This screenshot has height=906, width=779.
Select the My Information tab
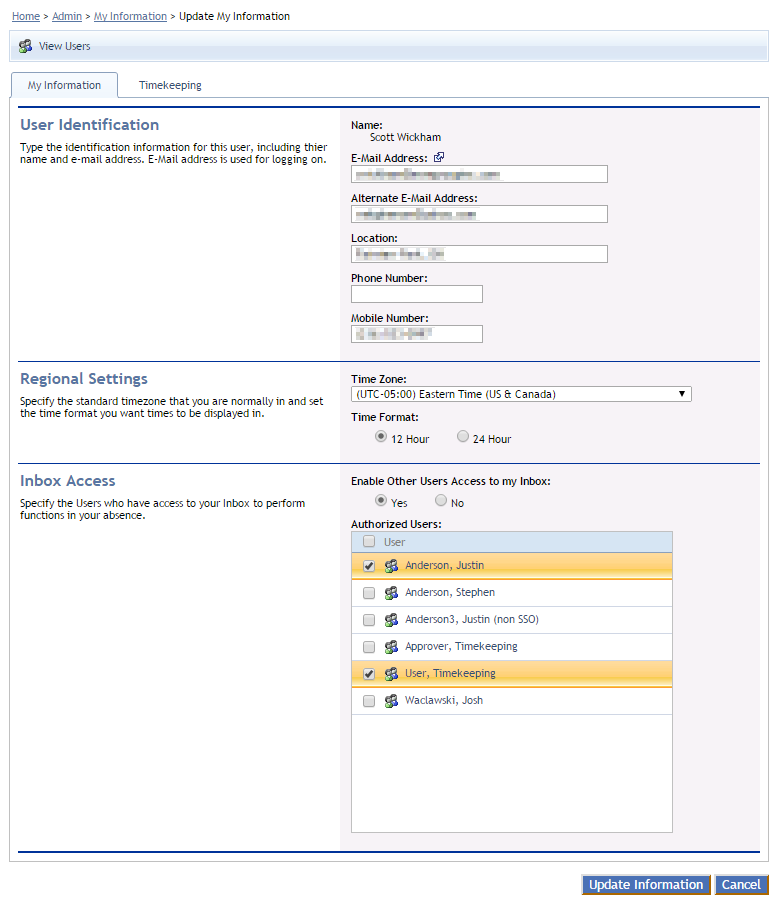click(64, 86)
